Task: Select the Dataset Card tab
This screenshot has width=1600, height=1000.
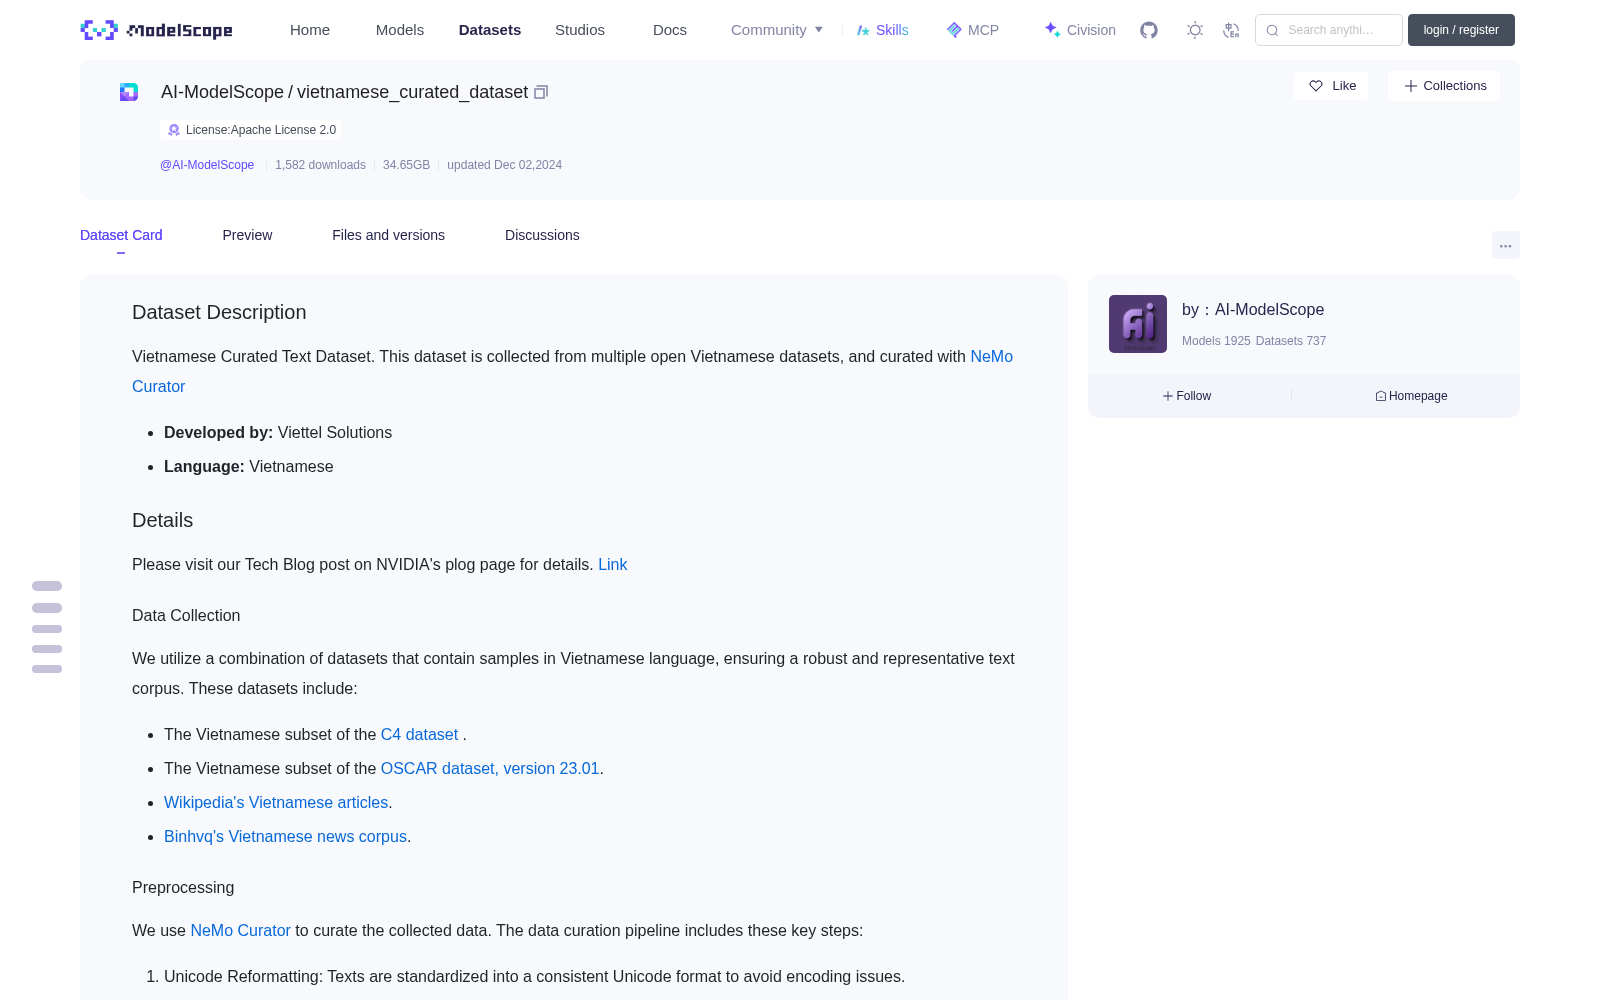Action: (121, 235)
